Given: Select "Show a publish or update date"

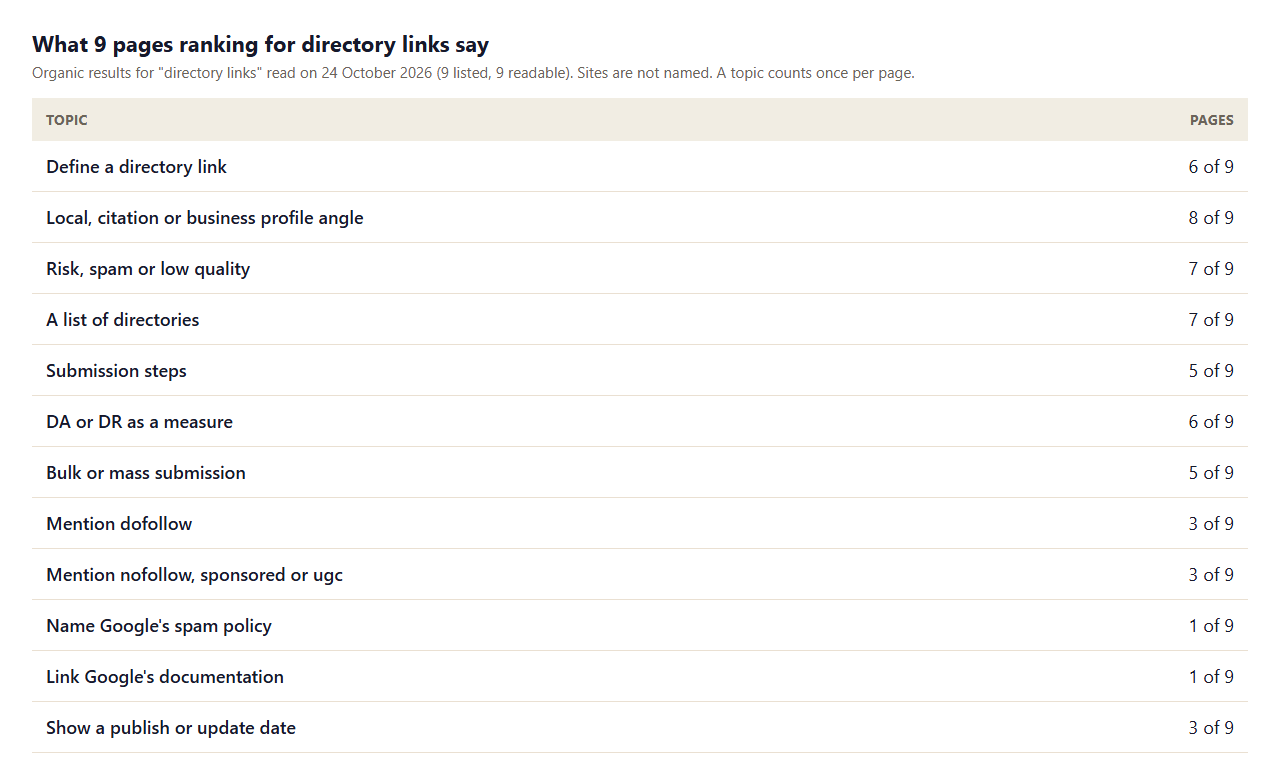Looking at the screenshot, I should 171,728.
